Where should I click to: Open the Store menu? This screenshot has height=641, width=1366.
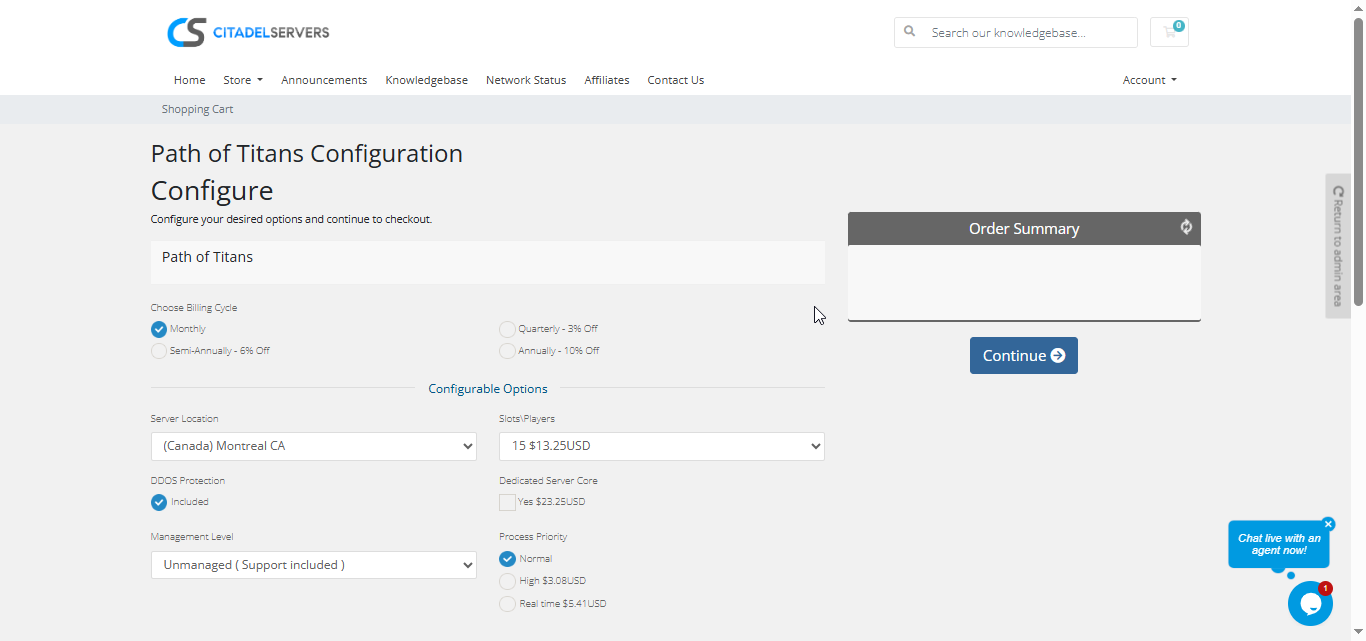pyautogui.click(x=242, y=80)
